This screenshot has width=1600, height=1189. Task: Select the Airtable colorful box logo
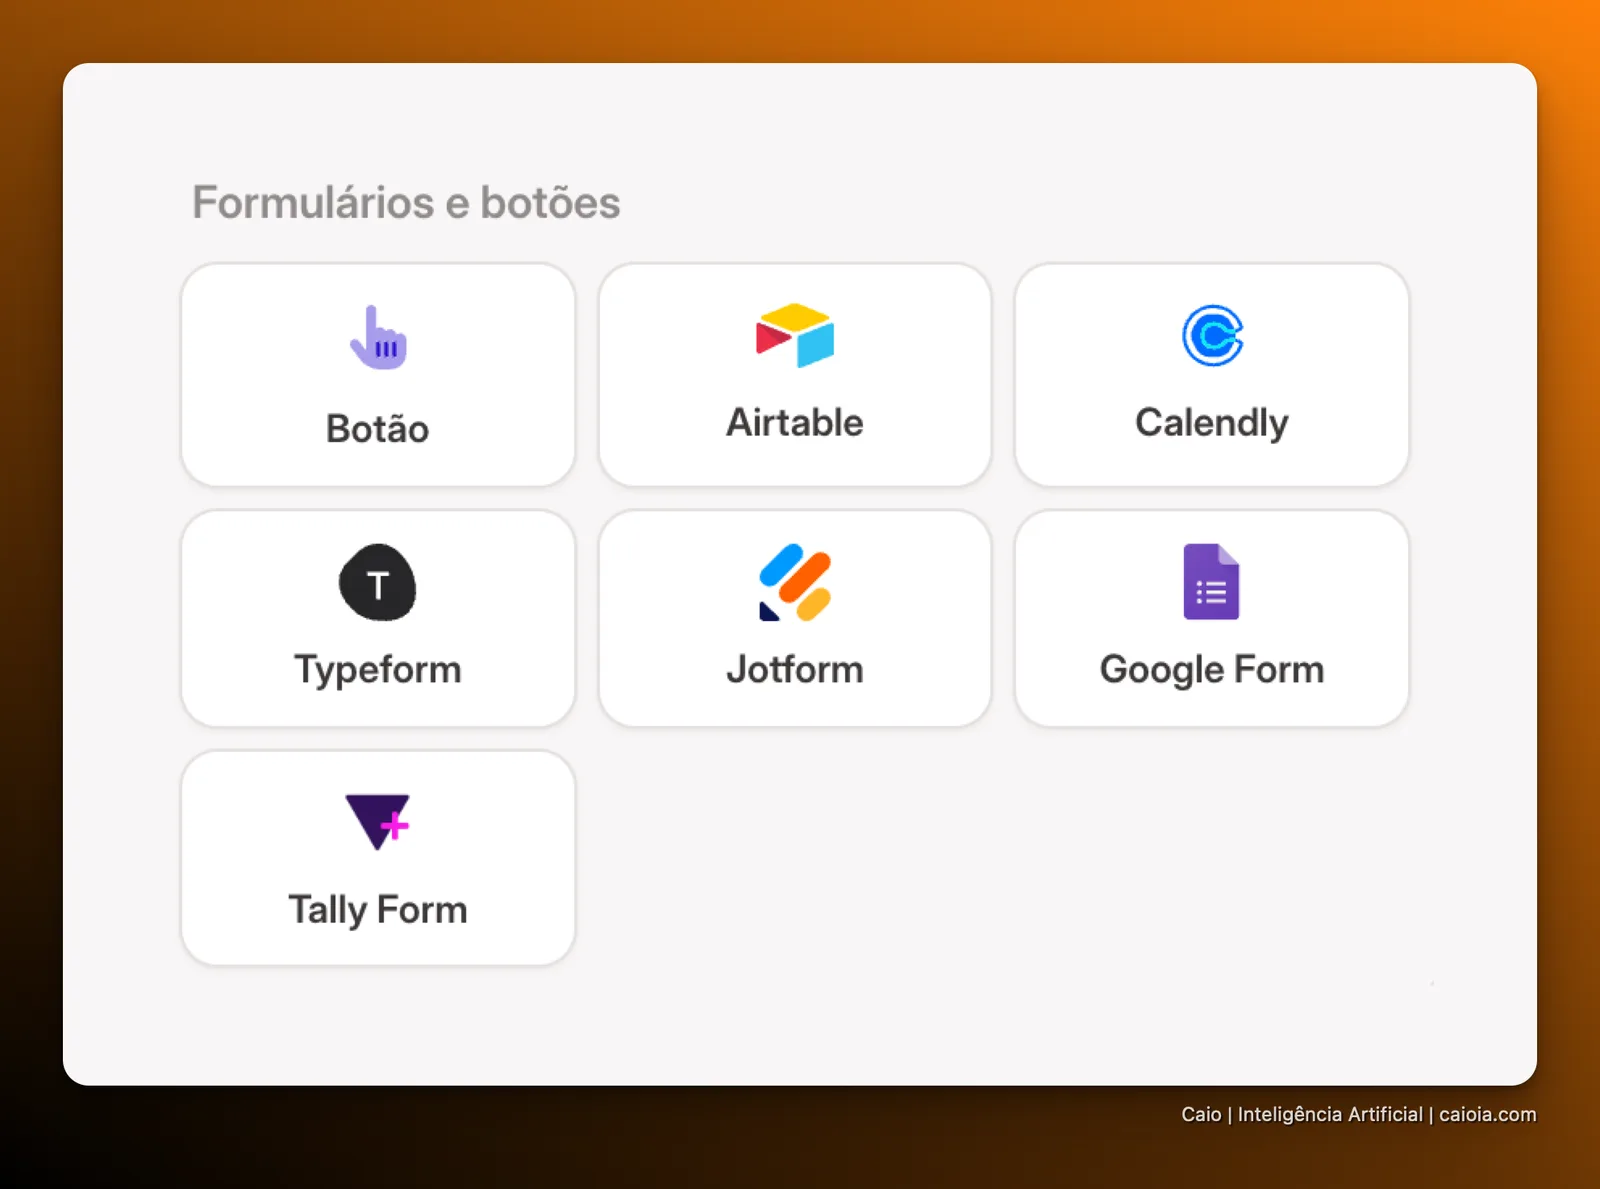795,335
